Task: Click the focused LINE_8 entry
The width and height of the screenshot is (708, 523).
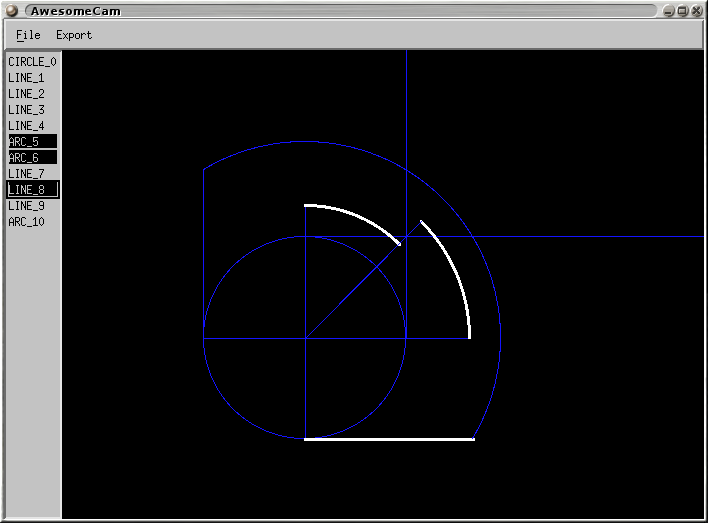Action: click(33, 190)
